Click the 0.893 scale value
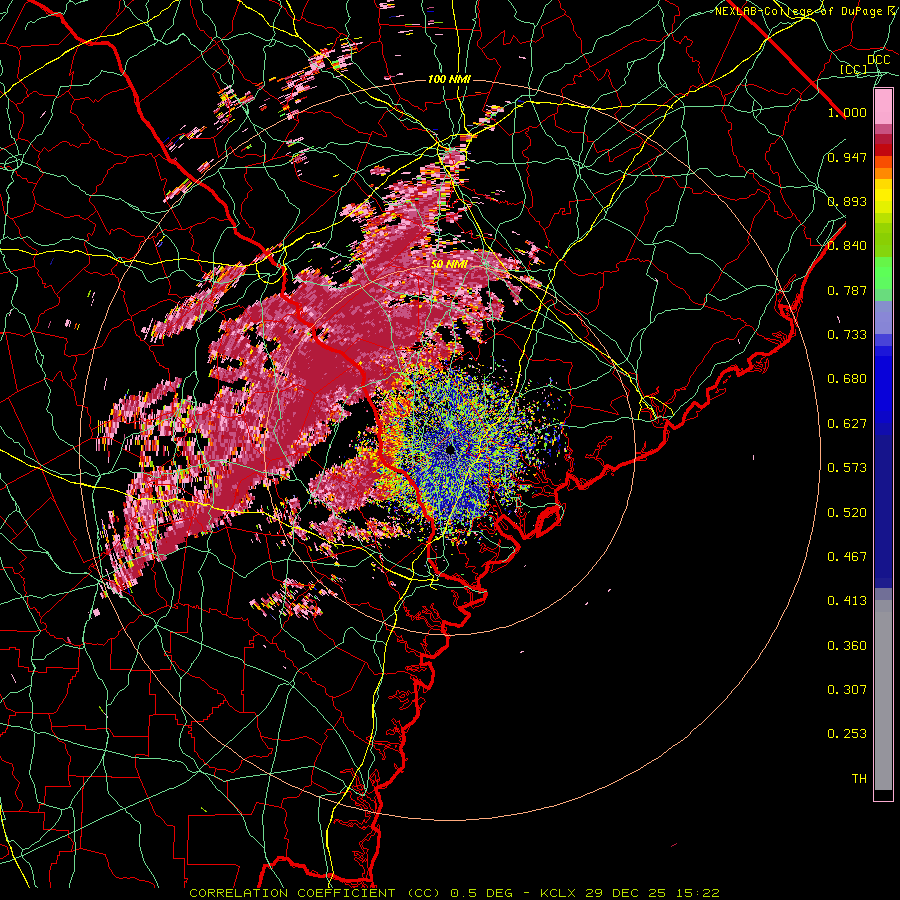Screen dimensions: 900x900 [x=847, y=201]
